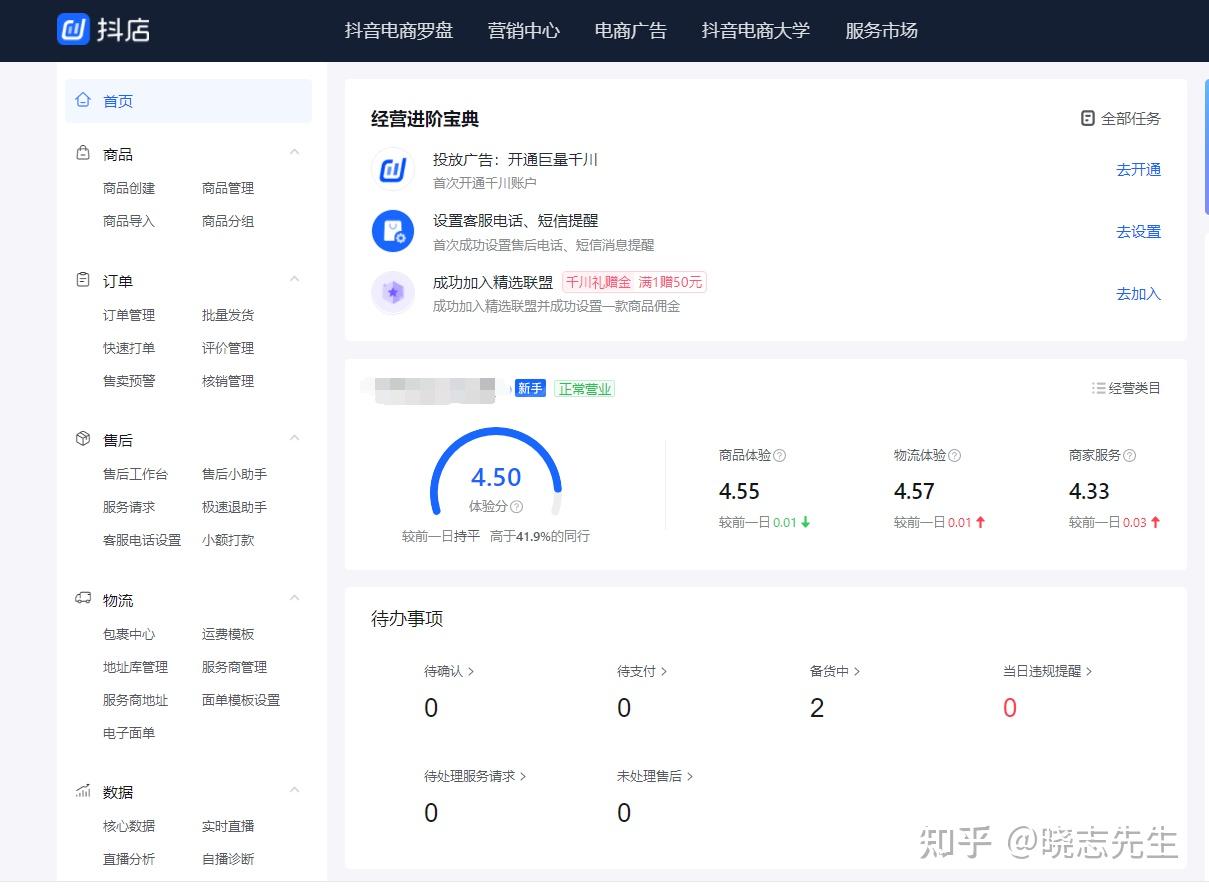
Task: Go to 评价管理
Action: 228,348
